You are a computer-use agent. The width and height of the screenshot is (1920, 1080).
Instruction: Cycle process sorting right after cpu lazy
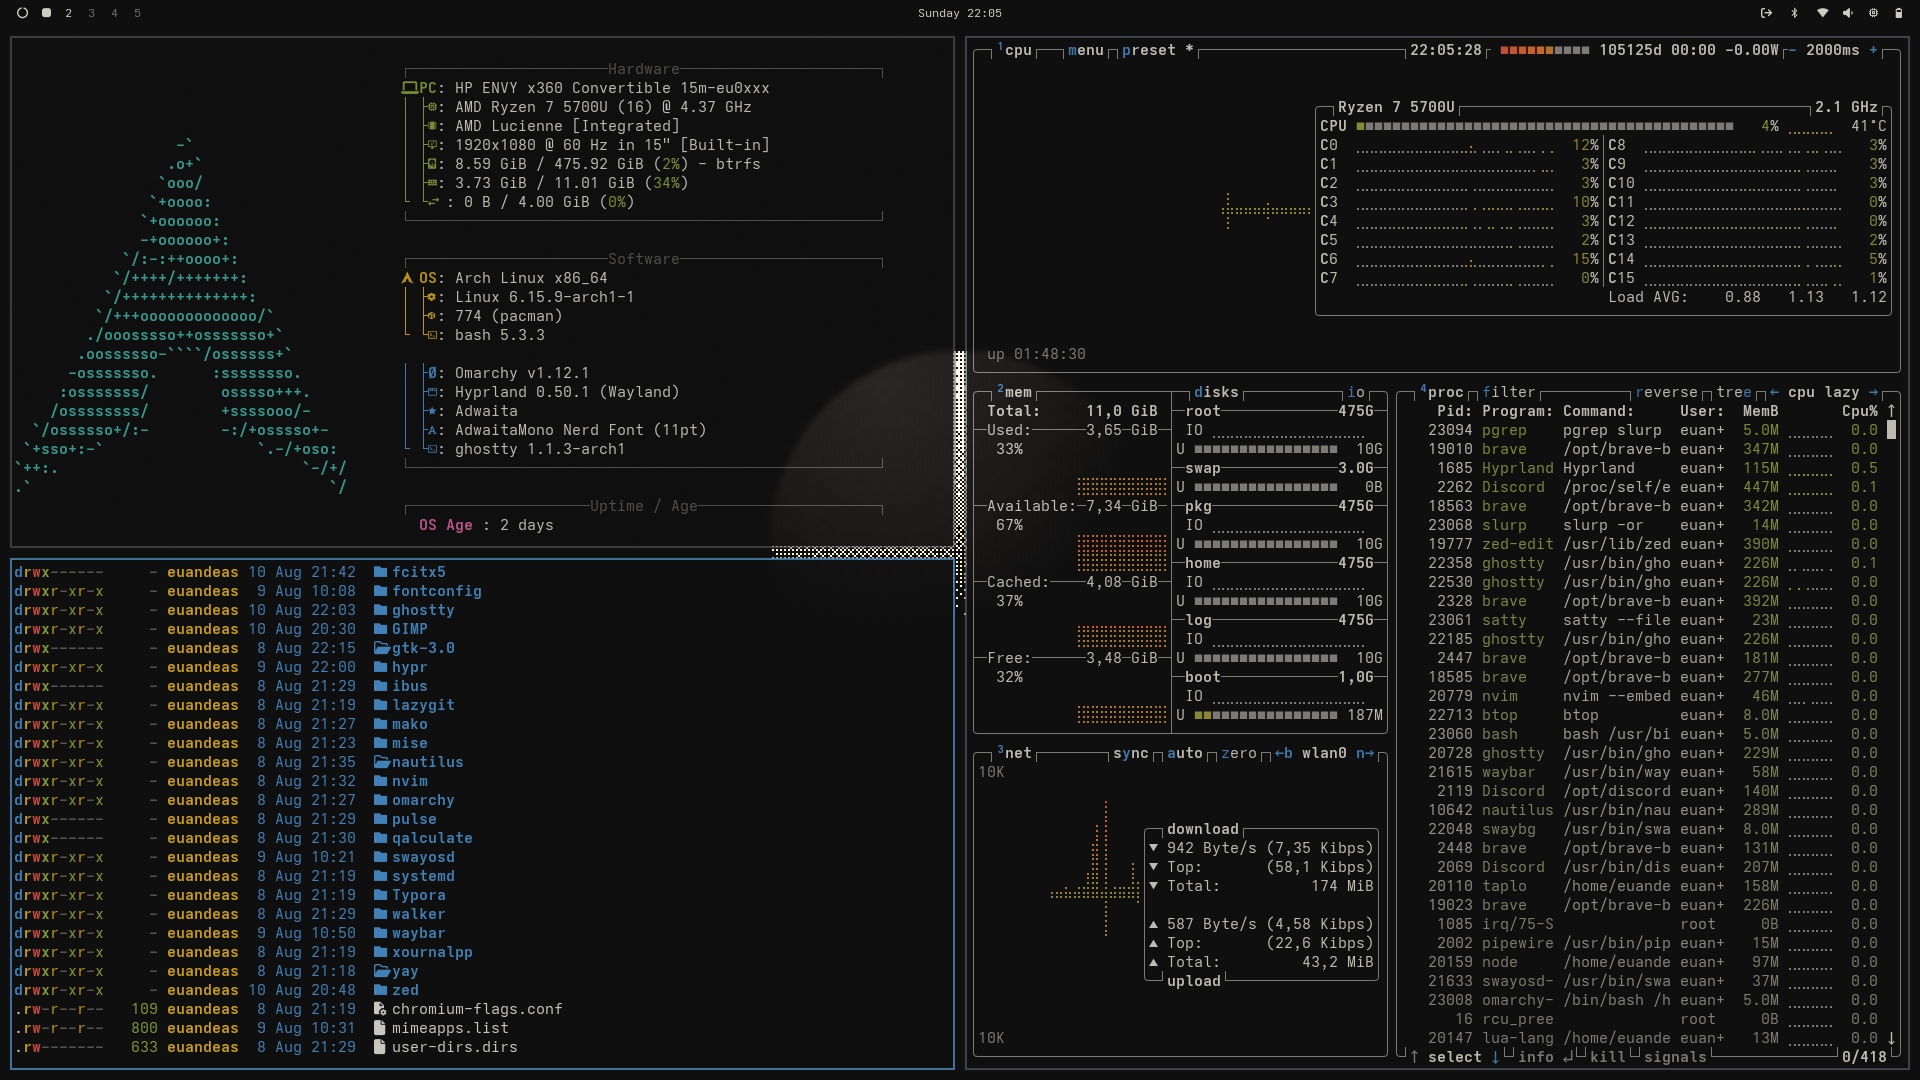[x=1873, y=392]
